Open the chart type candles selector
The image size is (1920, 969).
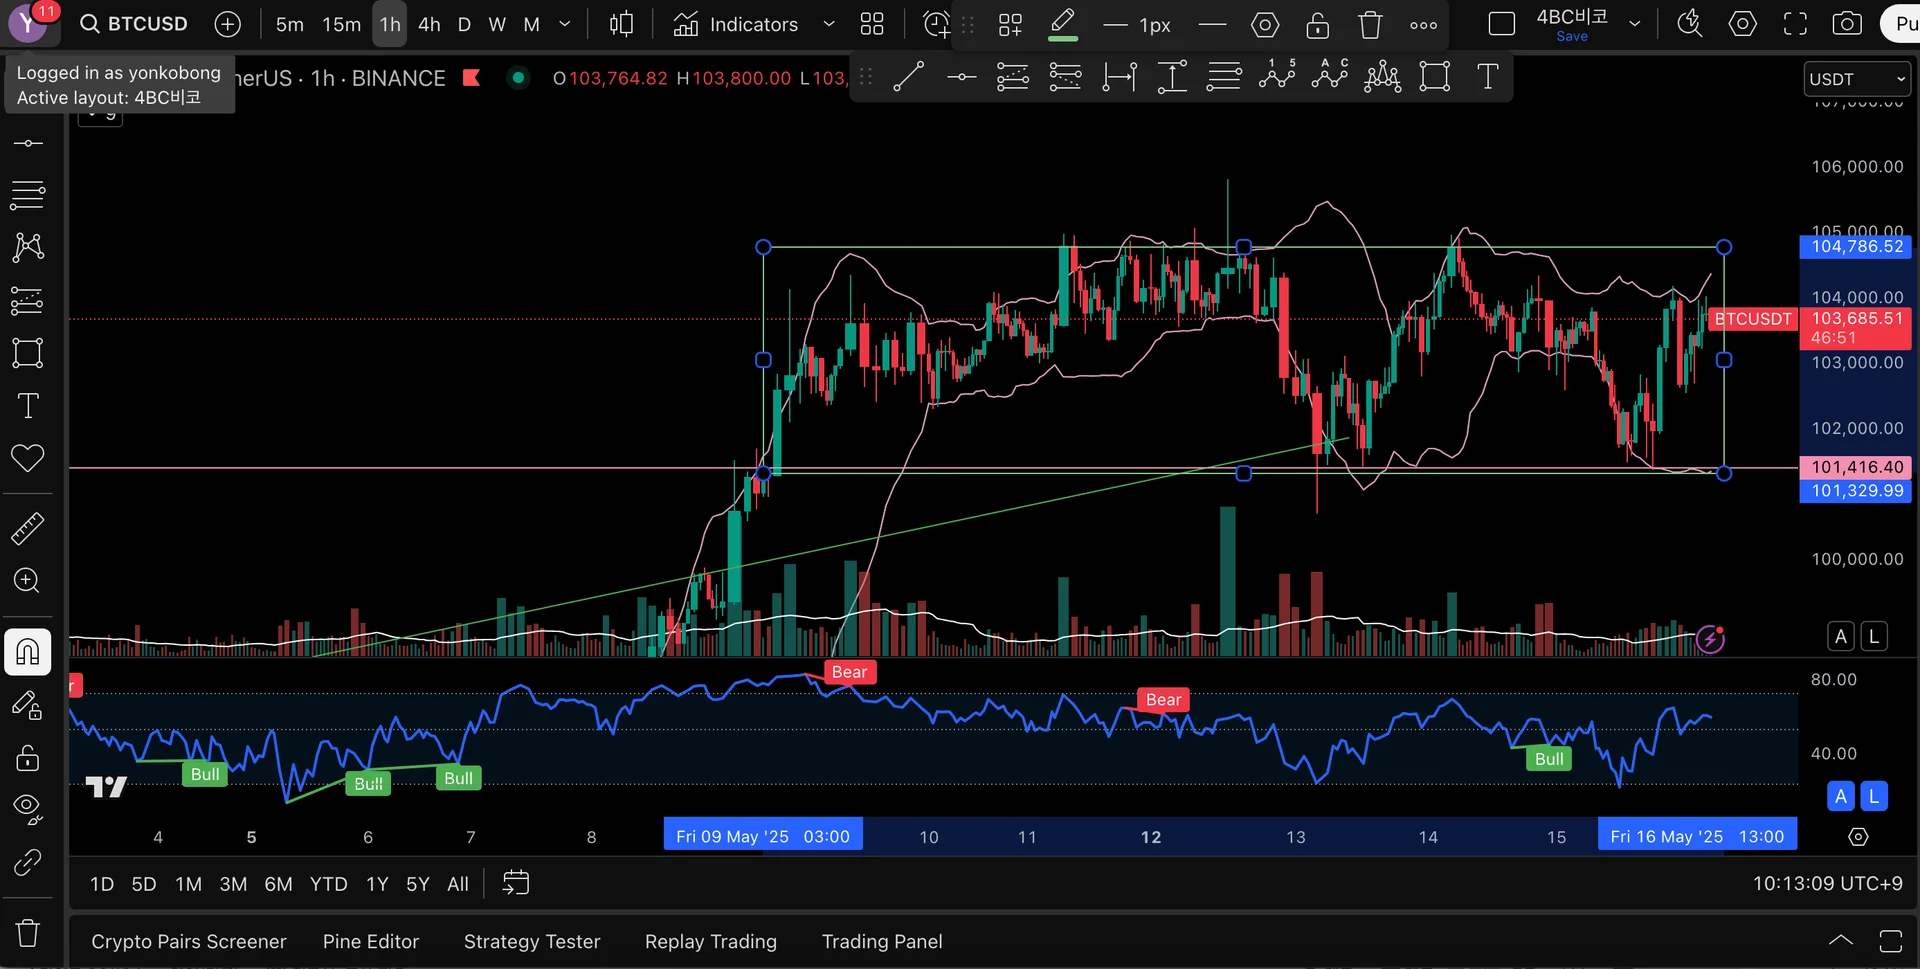tap(621, 24)
